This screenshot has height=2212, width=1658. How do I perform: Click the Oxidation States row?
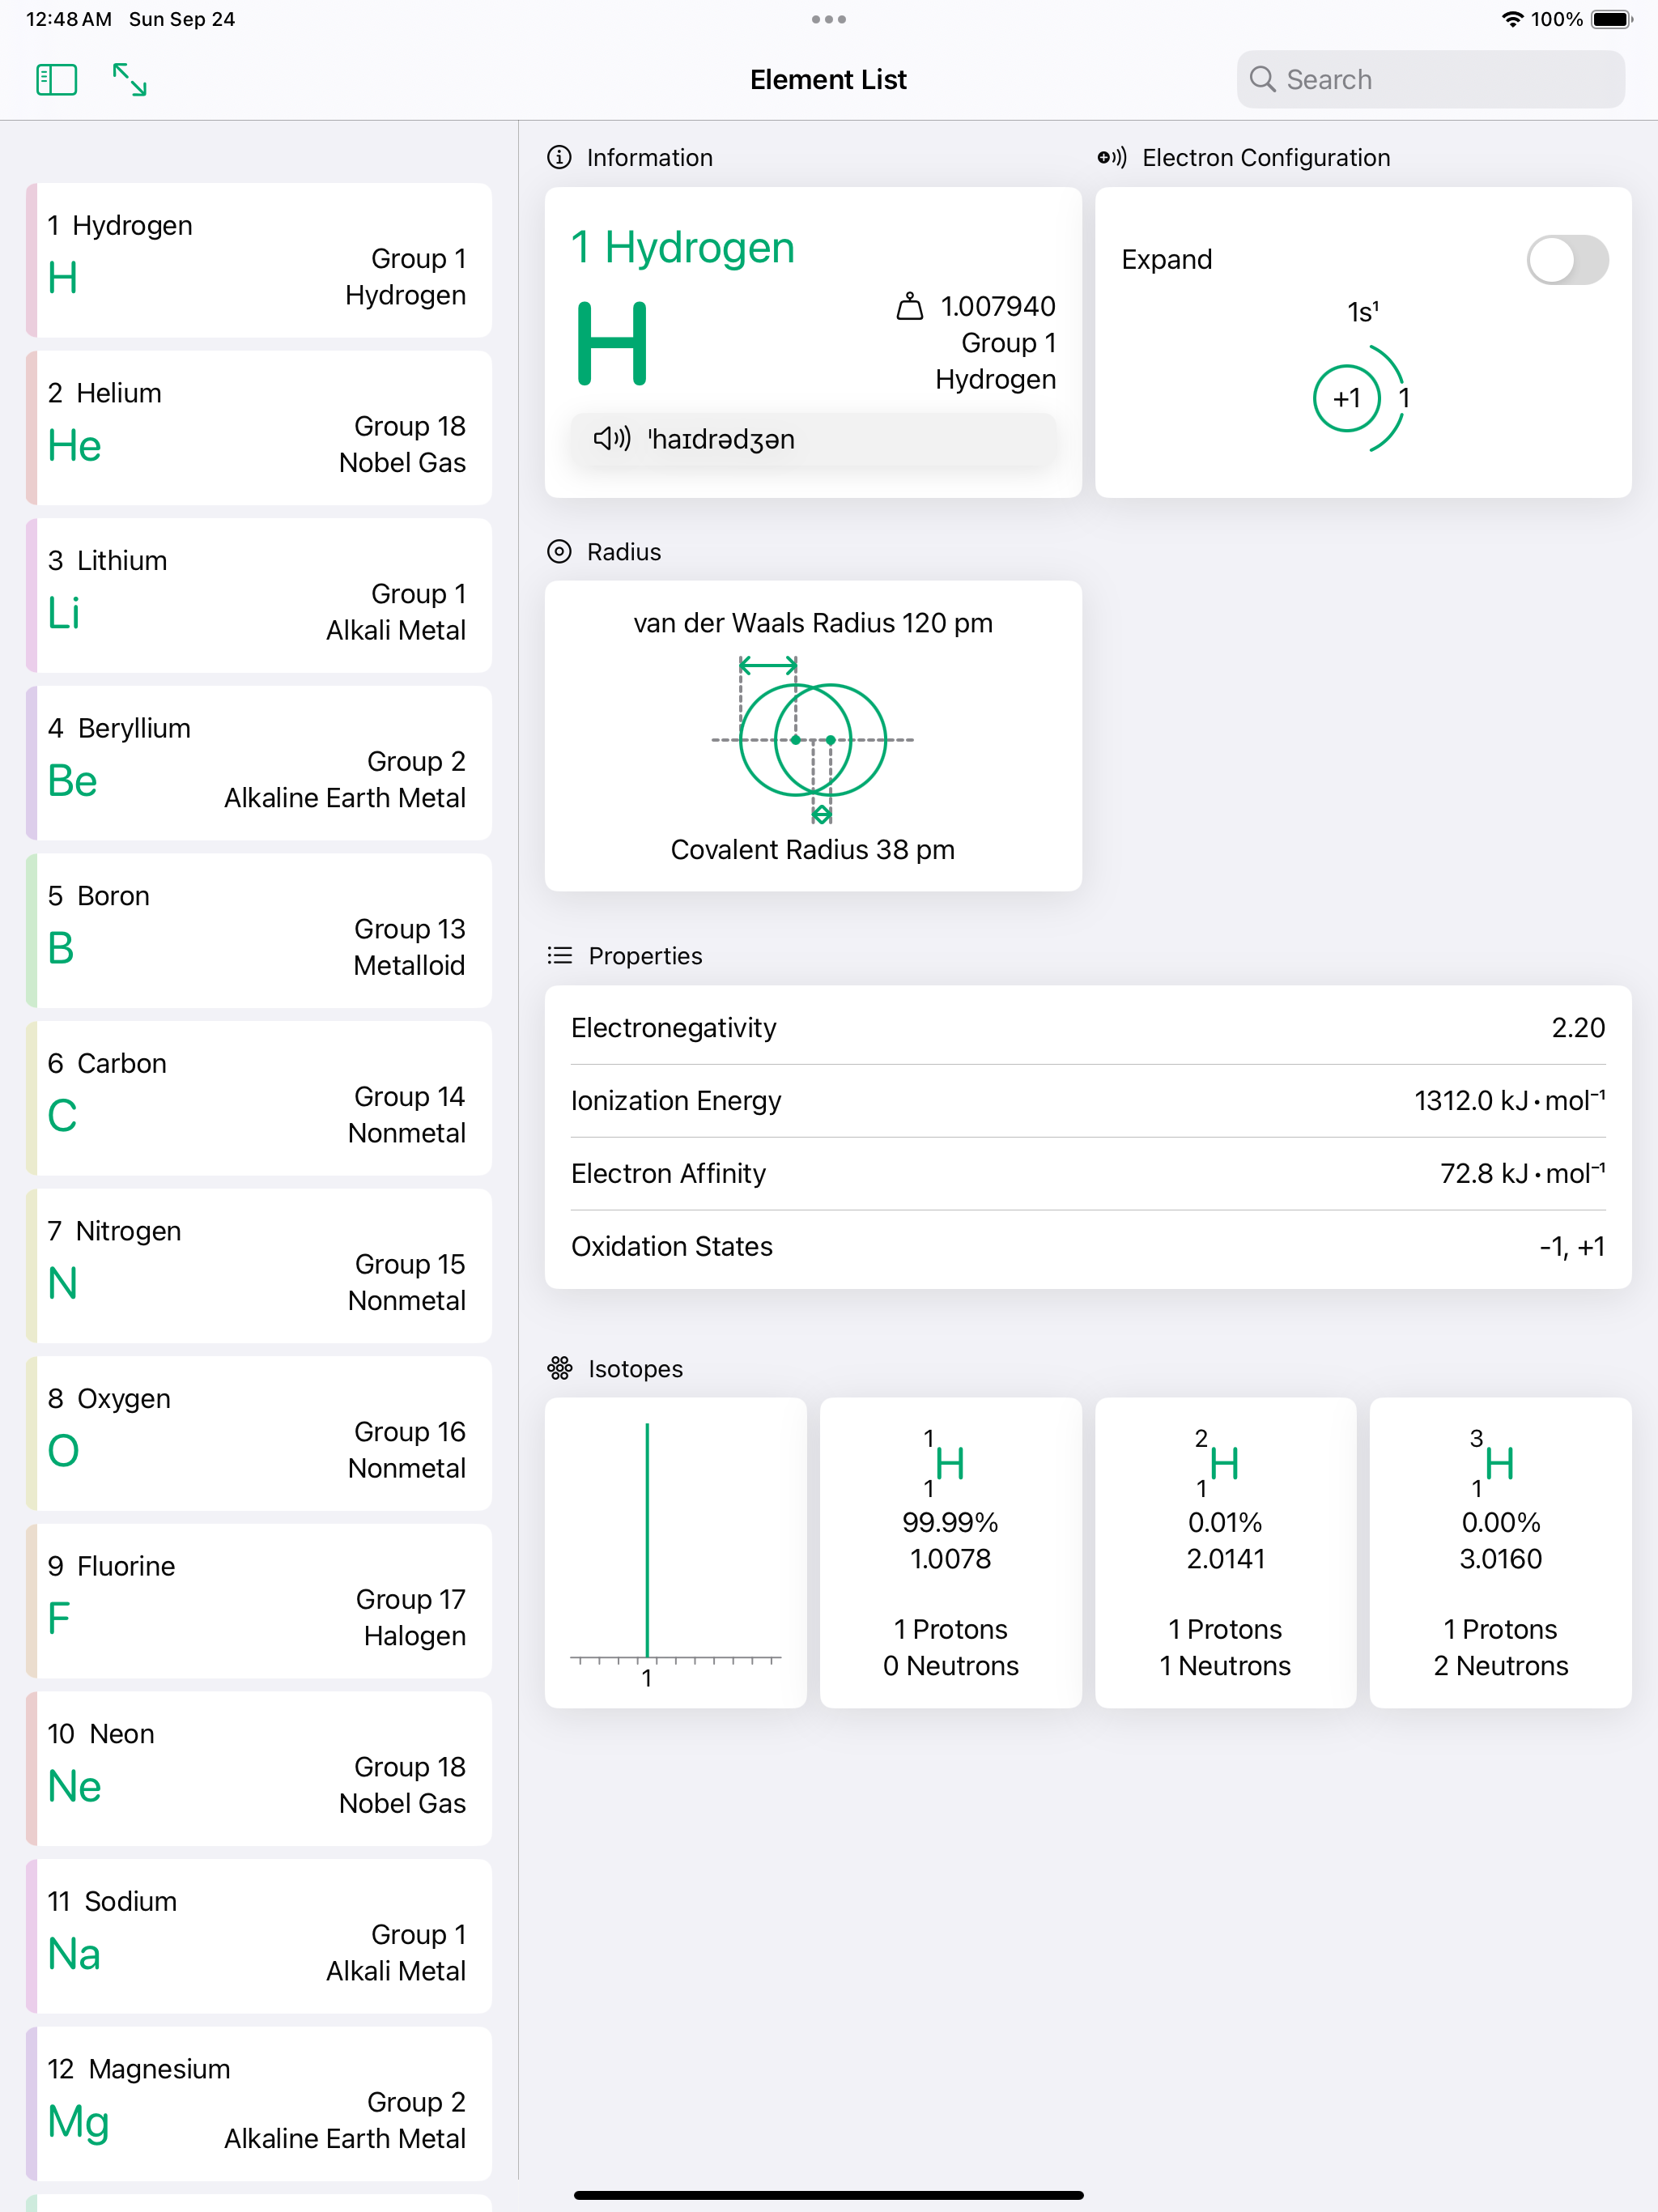pyautogui.click(x=1088, y=1247)
